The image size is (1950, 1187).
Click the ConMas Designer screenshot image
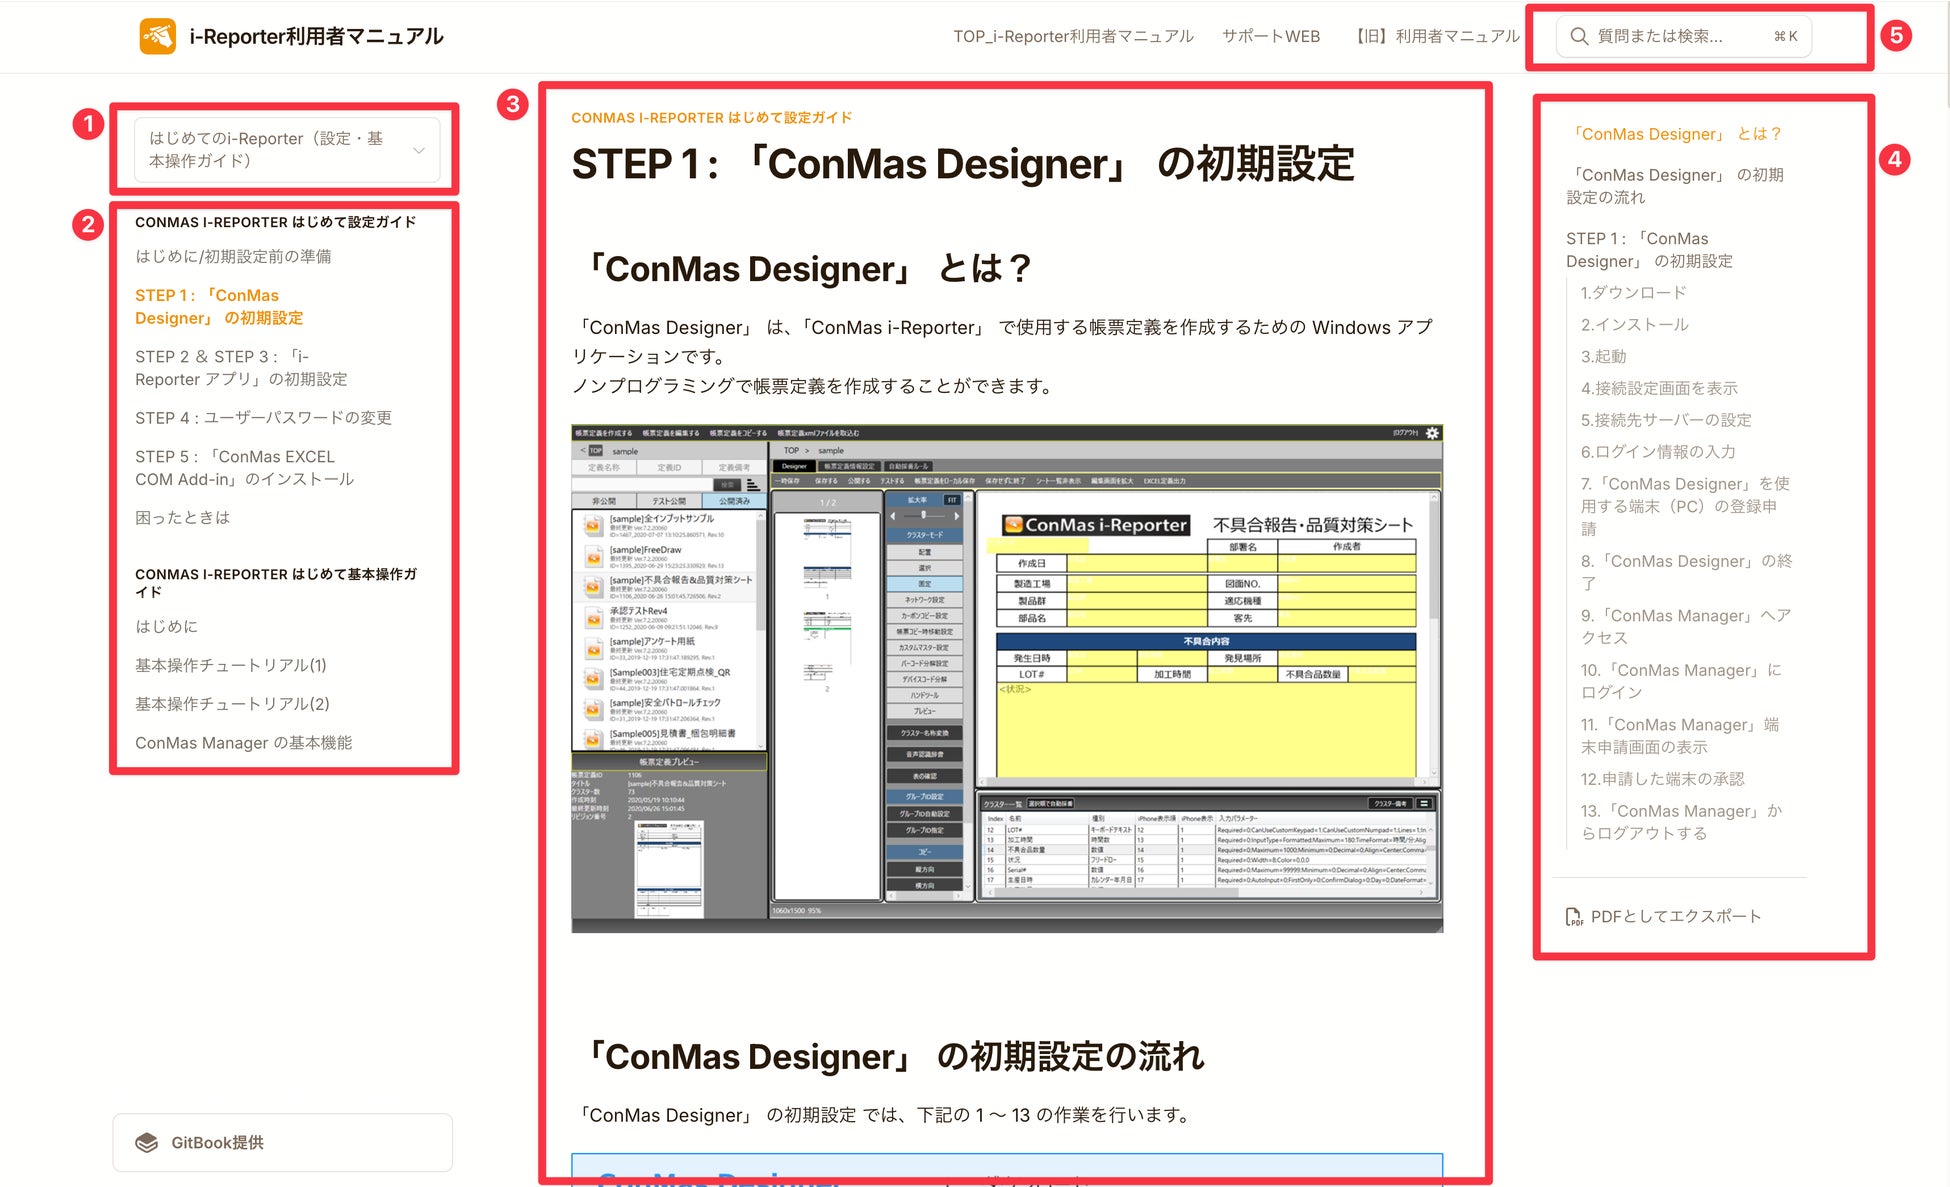point(1006,678)
